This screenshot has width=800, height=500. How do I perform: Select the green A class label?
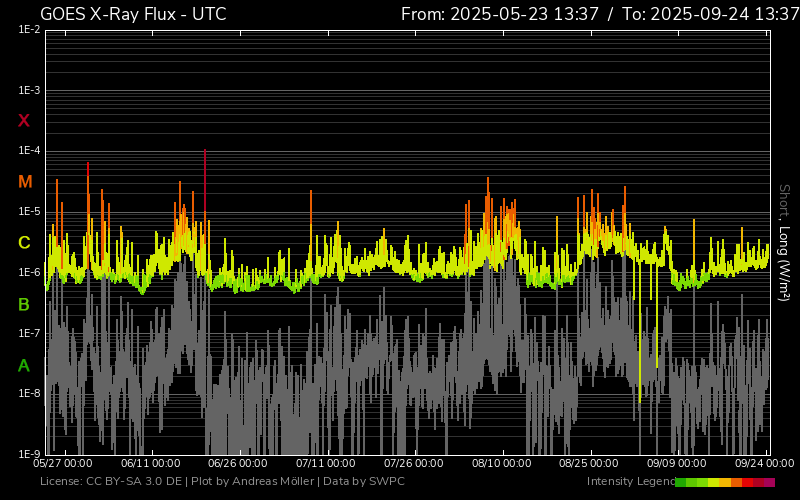(24, 365)
